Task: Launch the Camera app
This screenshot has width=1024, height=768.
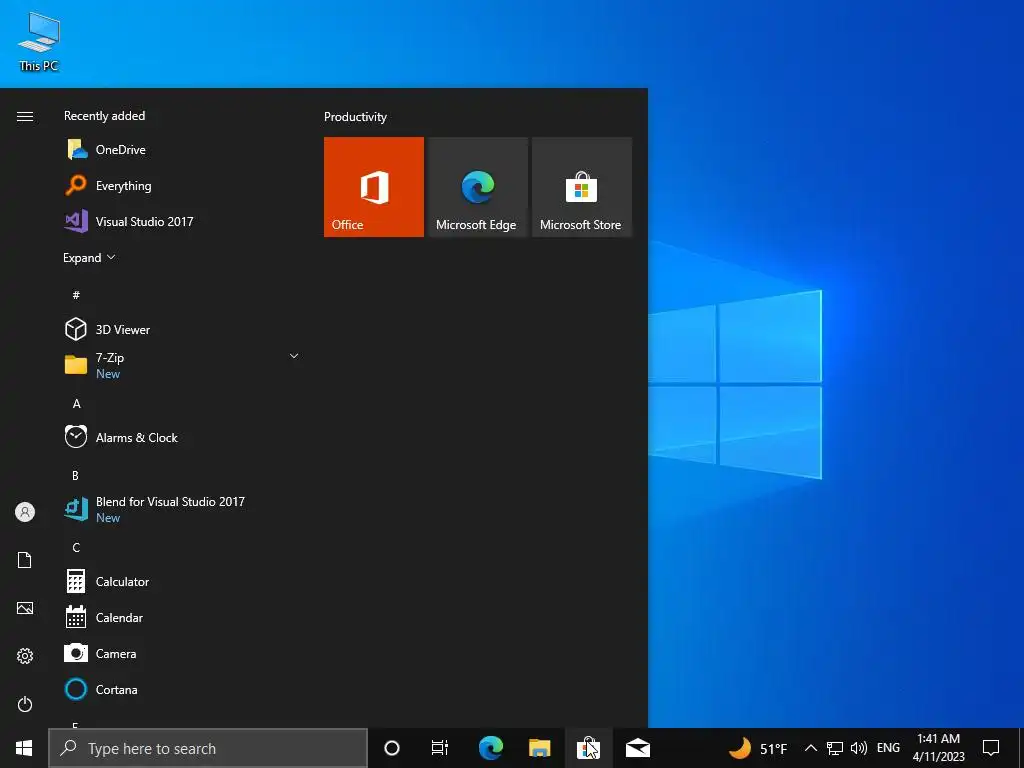Action: [x=183, y=653]
